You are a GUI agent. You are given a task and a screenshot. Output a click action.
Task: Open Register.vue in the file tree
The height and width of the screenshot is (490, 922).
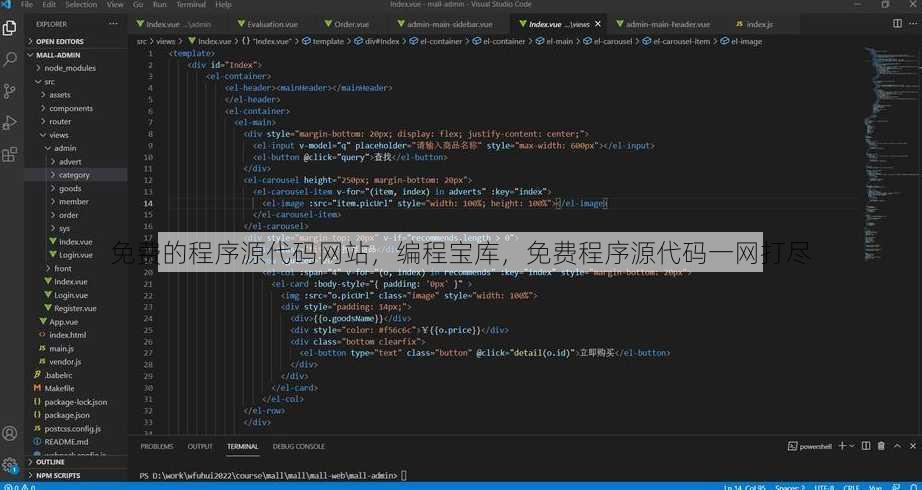76,308
